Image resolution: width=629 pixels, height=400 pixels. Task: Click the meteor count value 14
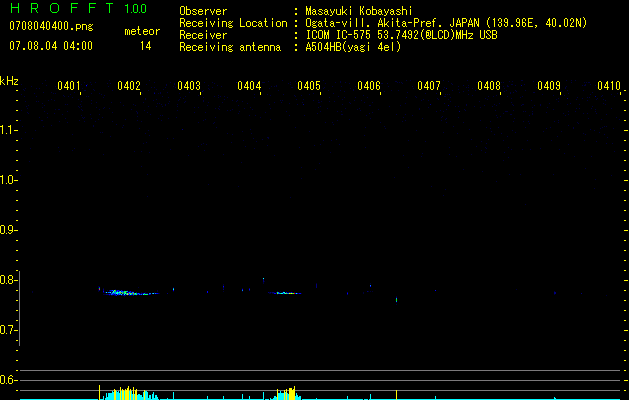click(145, 46)
